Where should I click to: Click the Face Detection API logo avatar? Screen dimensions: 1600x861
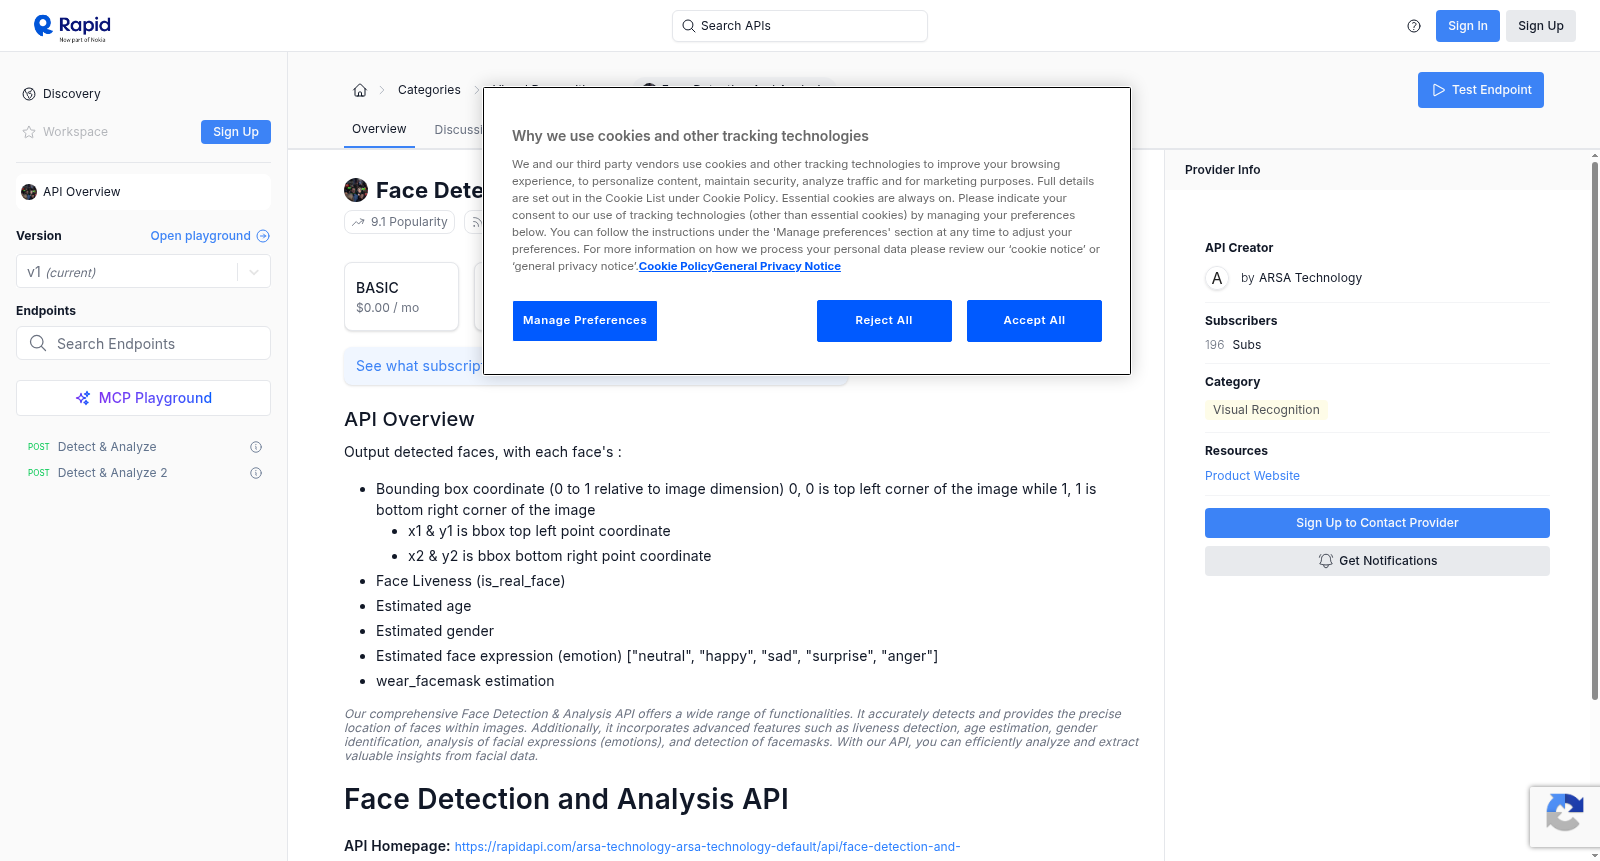[356, 190]
